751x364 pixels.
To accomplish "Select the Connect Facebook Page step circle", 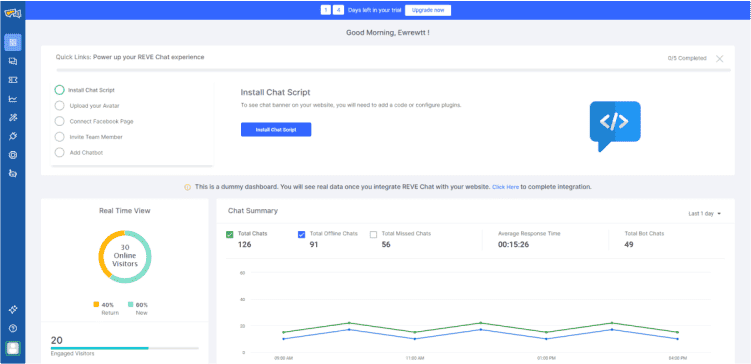I will [x=59, y=121].
